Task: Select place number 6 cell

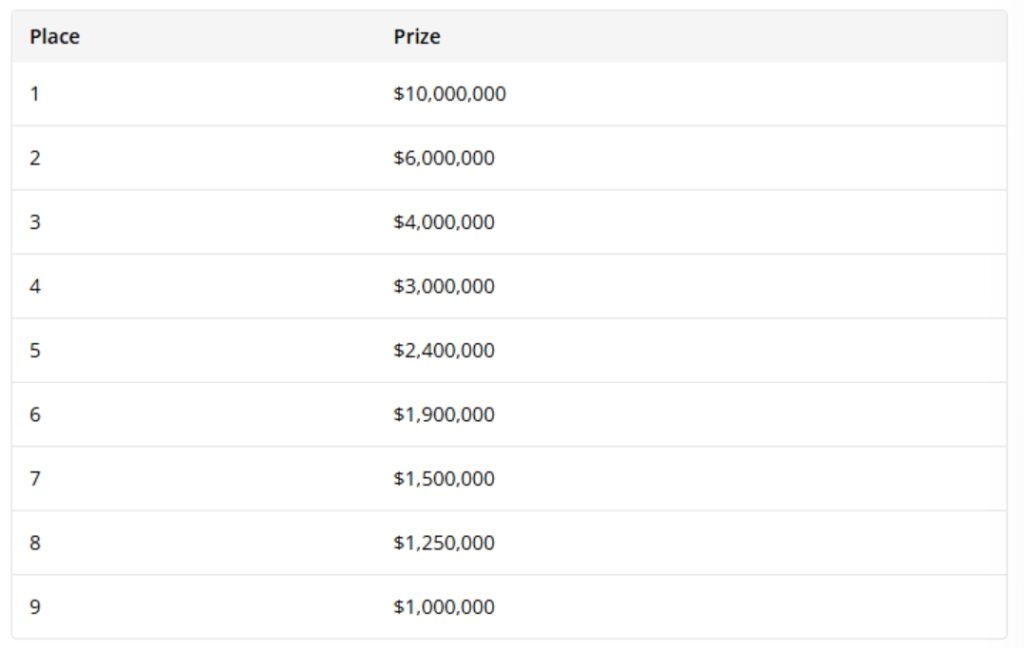Action: tap(35, 414)
